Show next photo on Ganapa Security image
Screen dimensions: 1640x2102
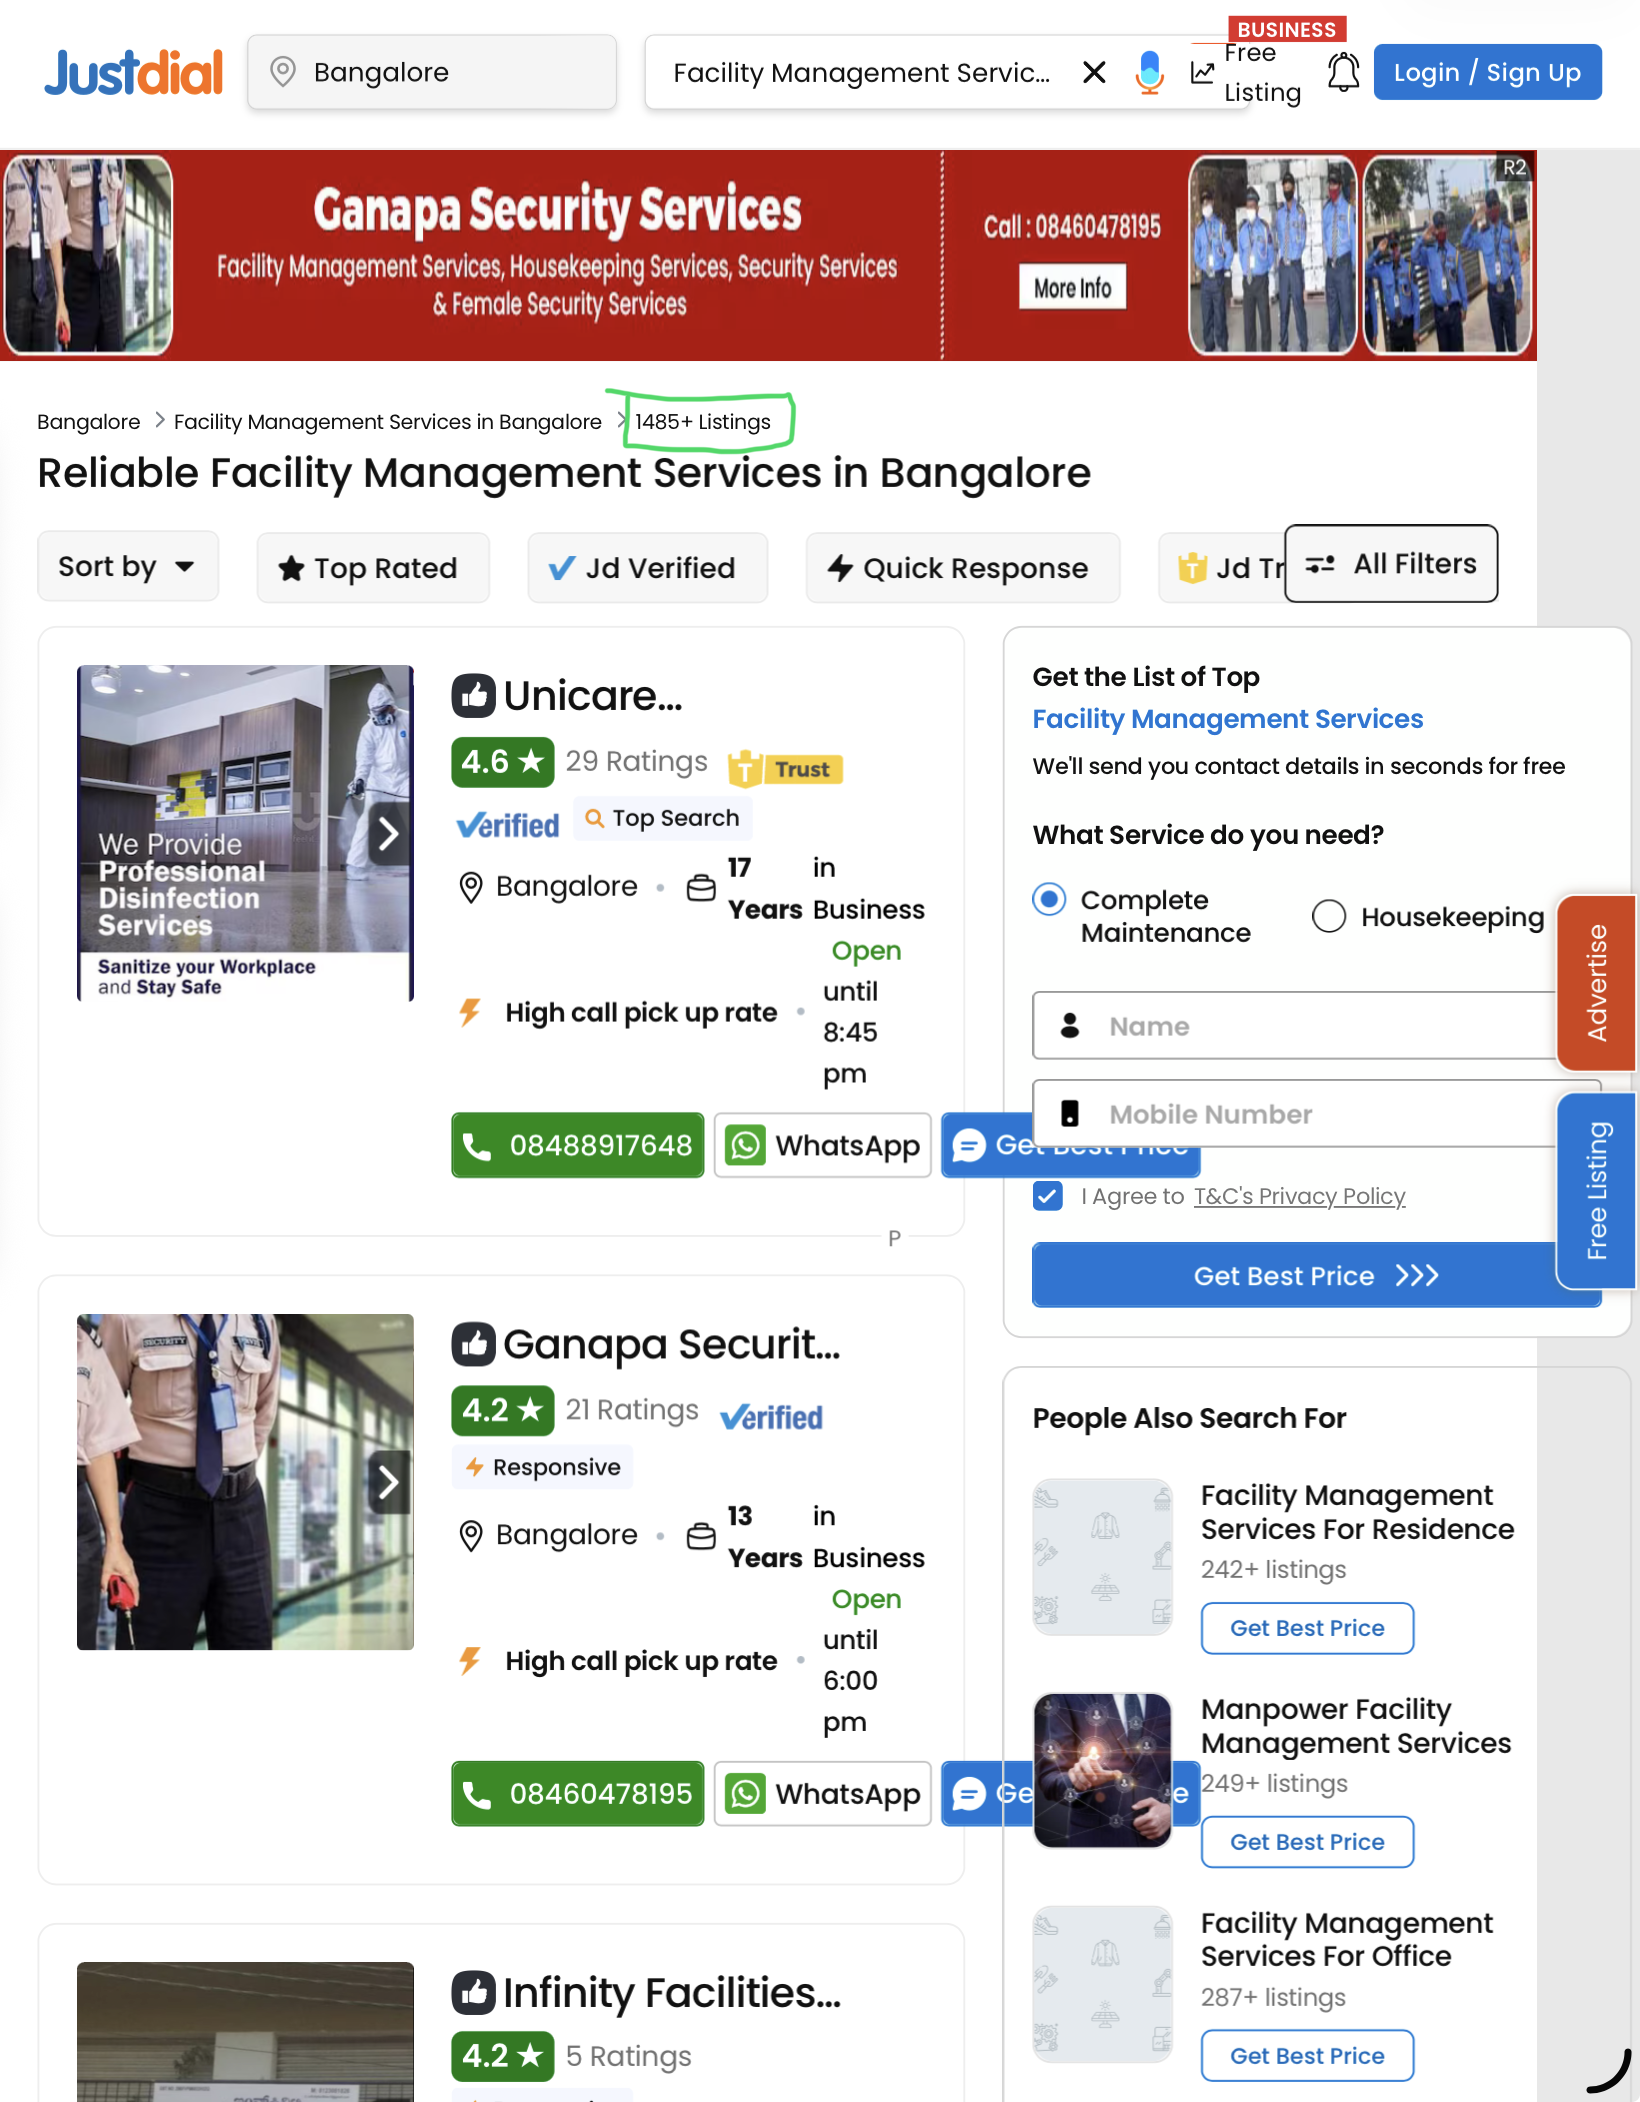[388, 1482]
